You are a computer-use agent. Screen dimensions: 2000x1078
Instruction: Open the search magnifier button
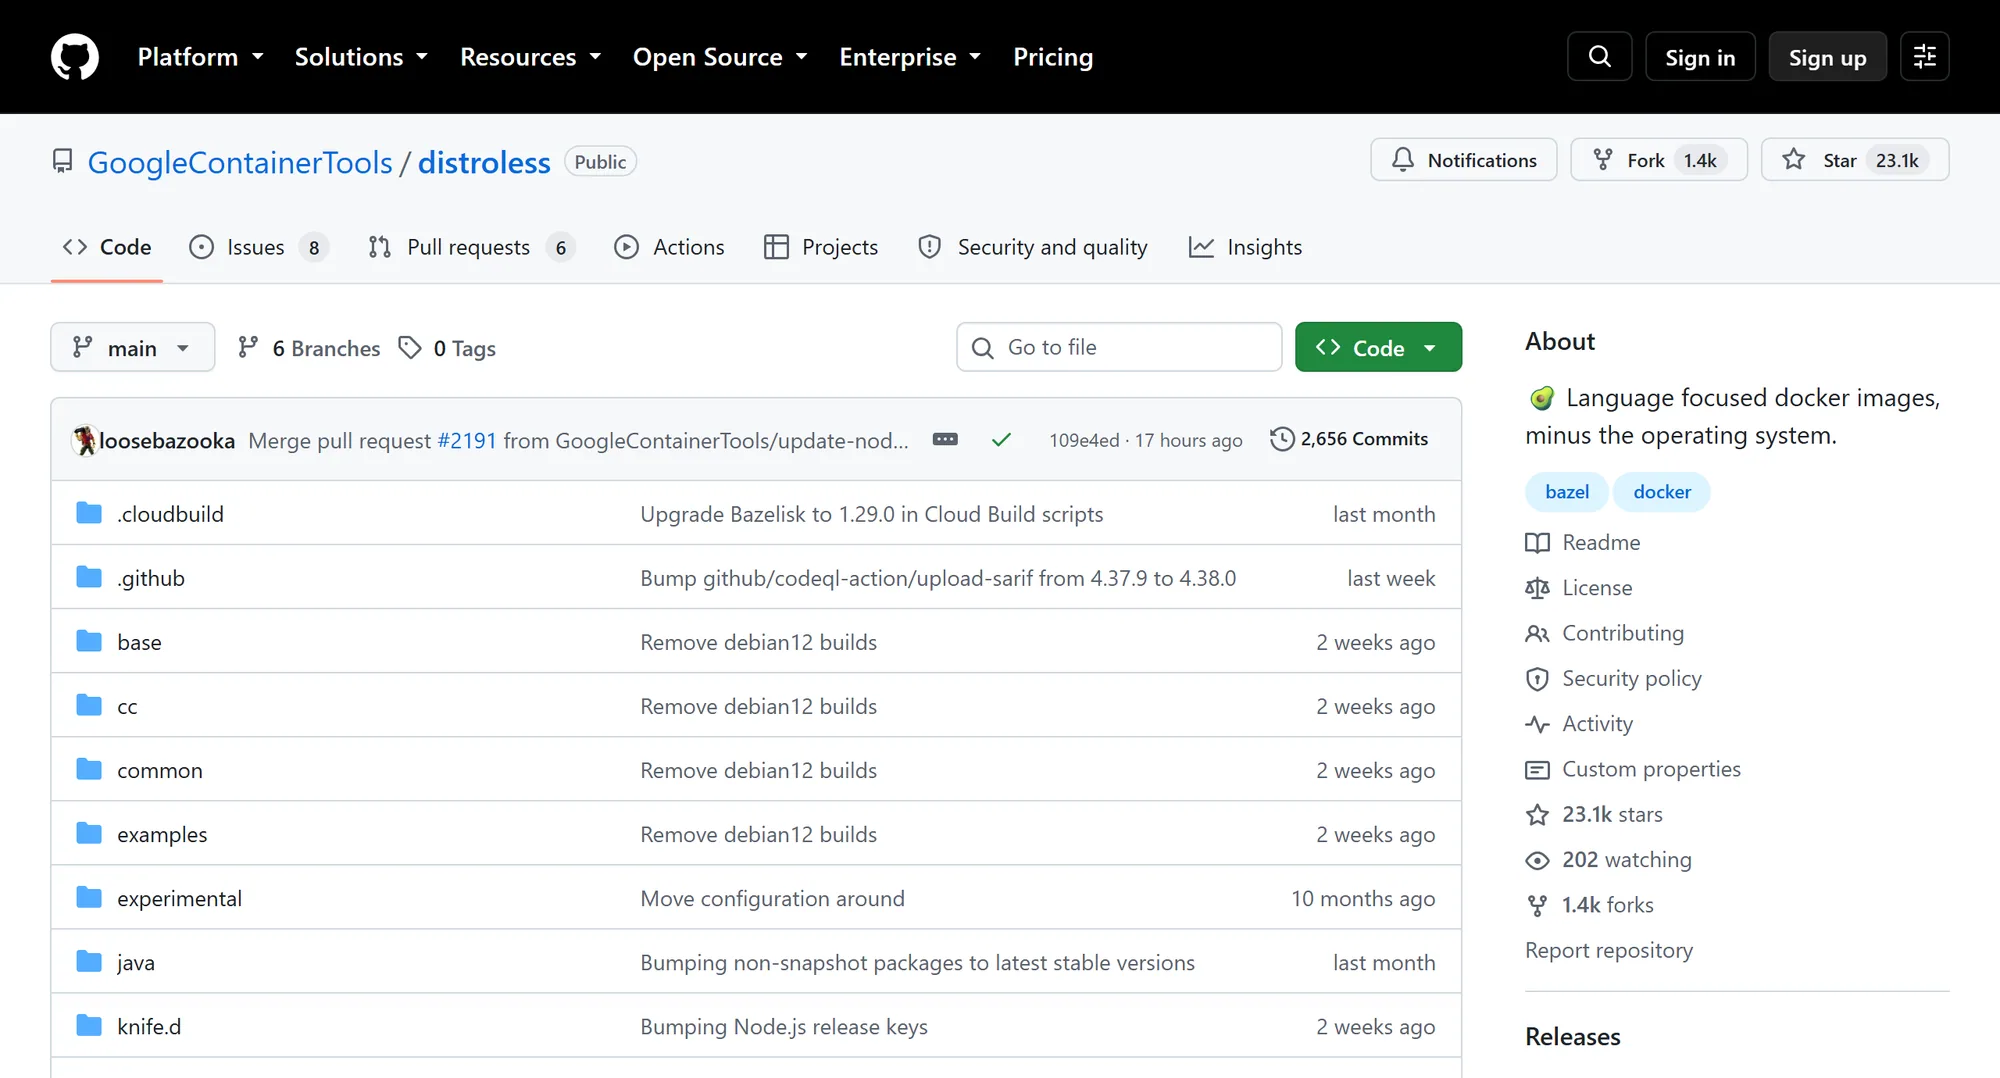(1599, 57)
